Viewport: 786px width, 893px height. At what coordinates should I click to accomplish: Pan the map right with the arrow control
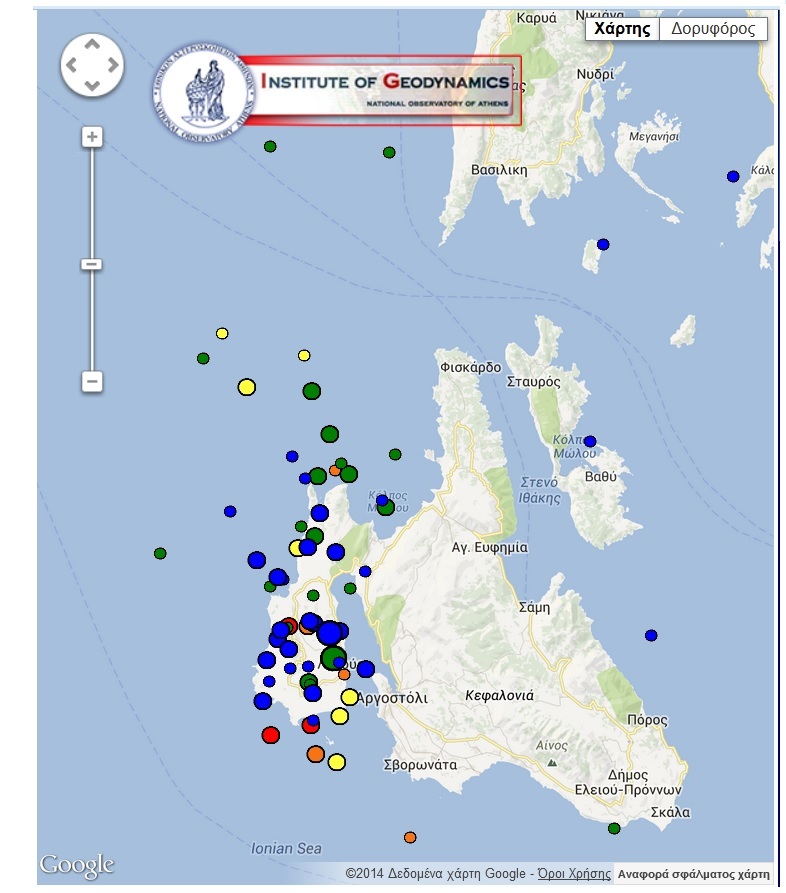click(113, 66)
